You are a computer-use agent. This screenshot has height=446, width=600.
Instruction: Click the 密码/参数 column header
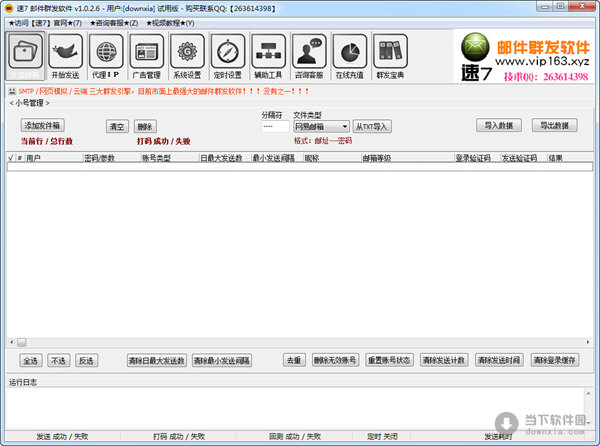112,158
